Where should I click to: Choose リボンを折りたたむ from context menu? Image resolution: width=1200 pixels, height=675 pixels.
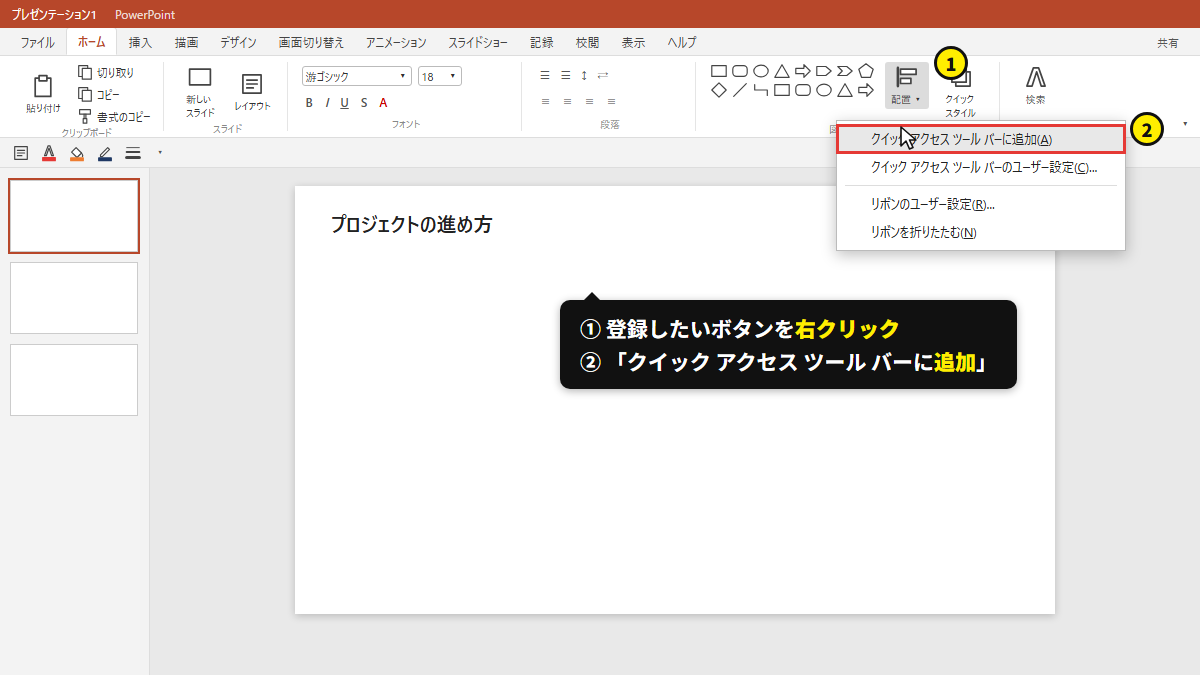(981, 232)
